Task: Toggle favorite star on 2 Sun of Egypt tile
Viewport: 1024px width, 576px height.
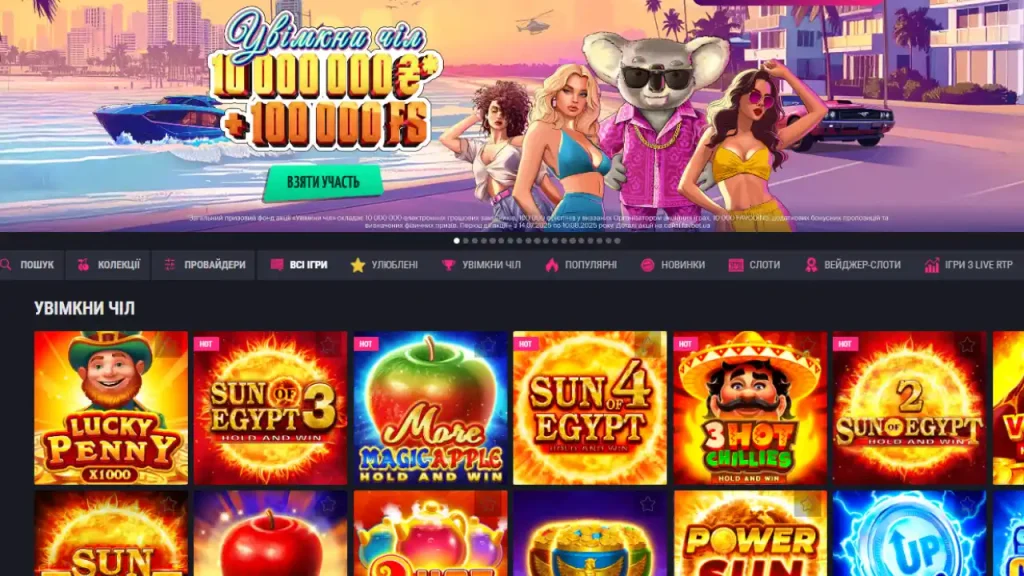Action: point(967,344)
